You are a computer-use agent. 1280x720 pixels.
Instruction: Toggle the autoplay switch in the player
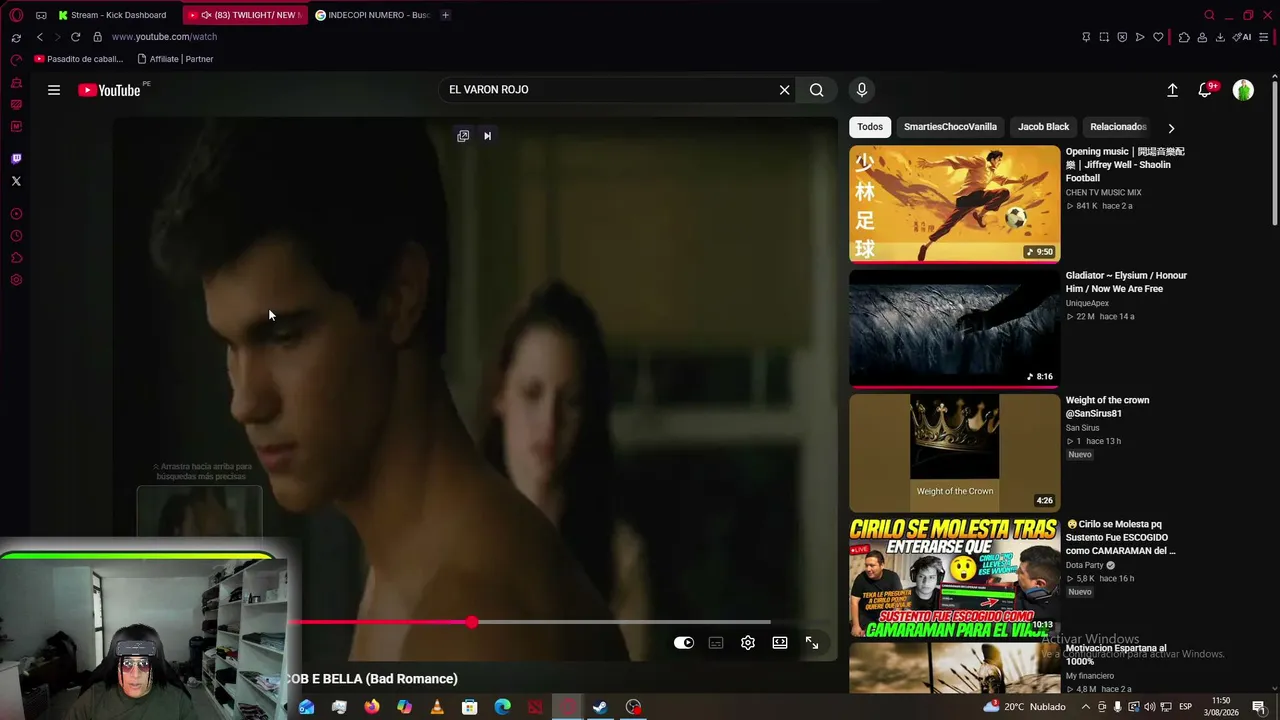click(x=684, y=643)
